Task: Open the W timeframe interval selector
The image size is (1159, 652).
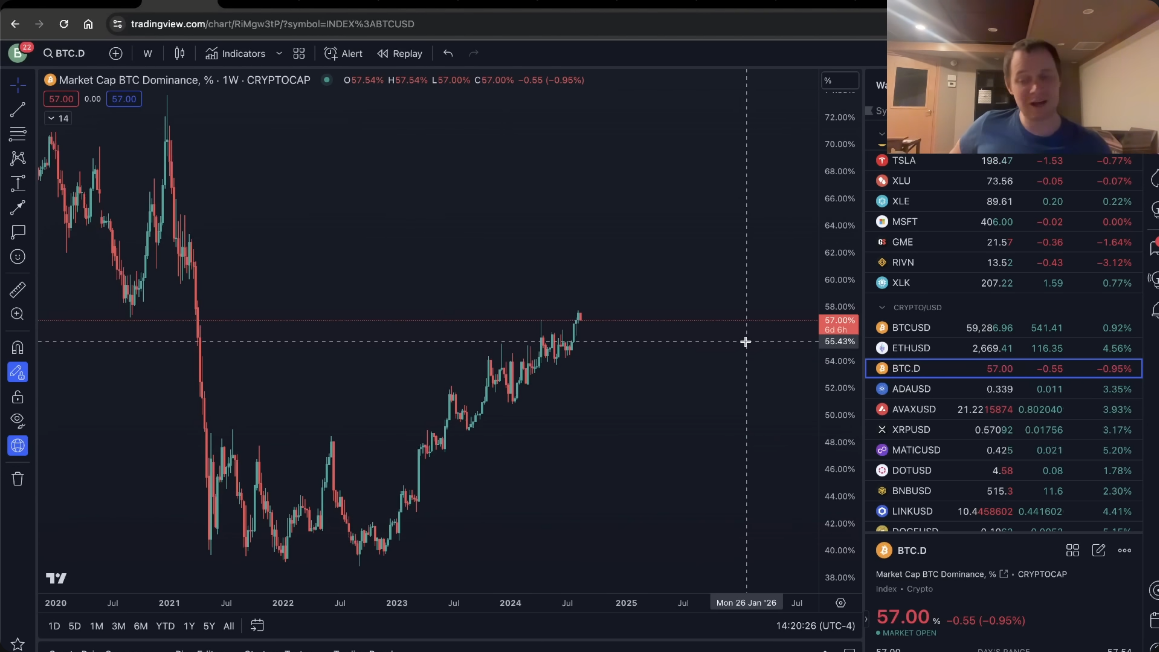Action: (148, 53)
